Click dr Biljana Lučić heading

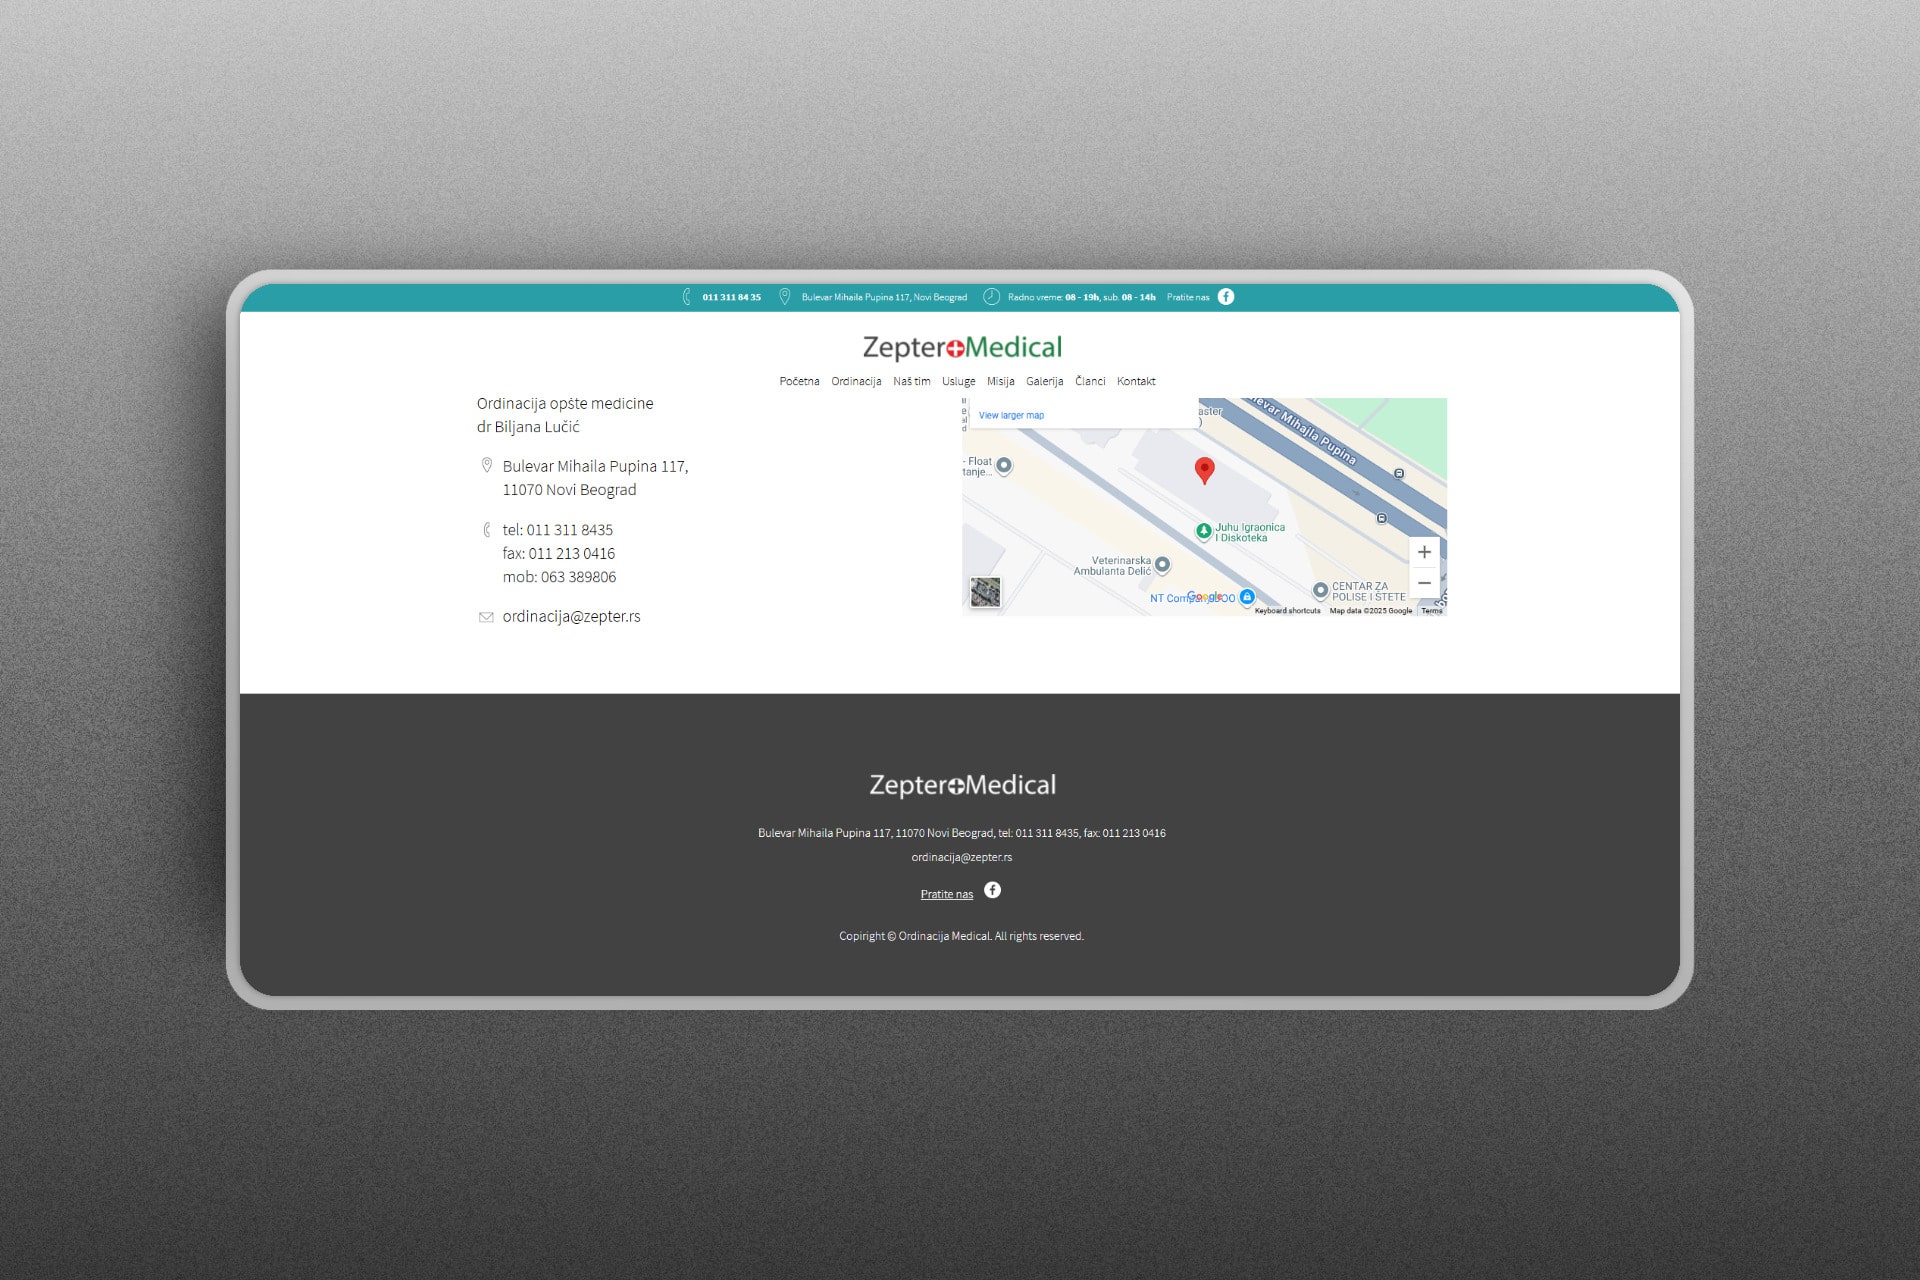click(x=528, y=427)
